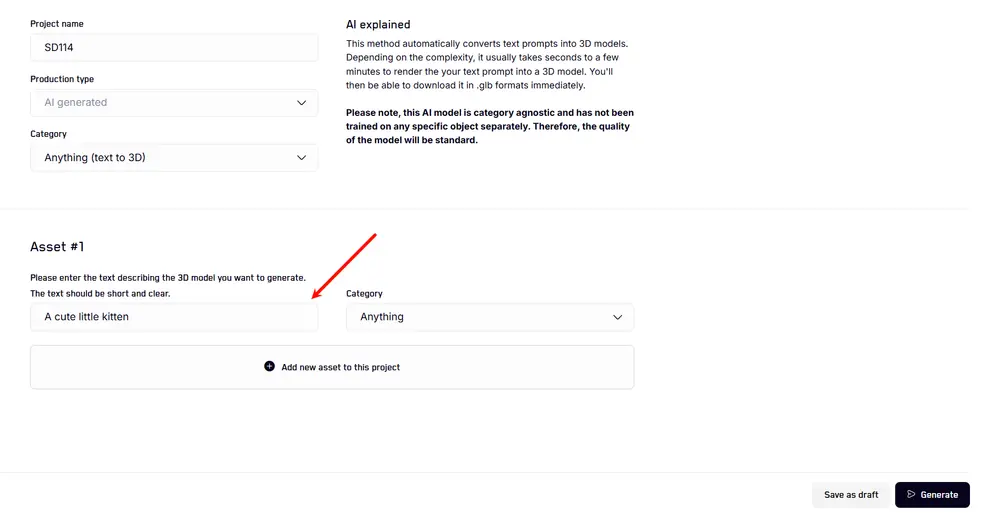Click chevron arrow beside "Anything (text to 3D)"
Viewport: 1000px width, 513px height.
click(x=302, y=157)
